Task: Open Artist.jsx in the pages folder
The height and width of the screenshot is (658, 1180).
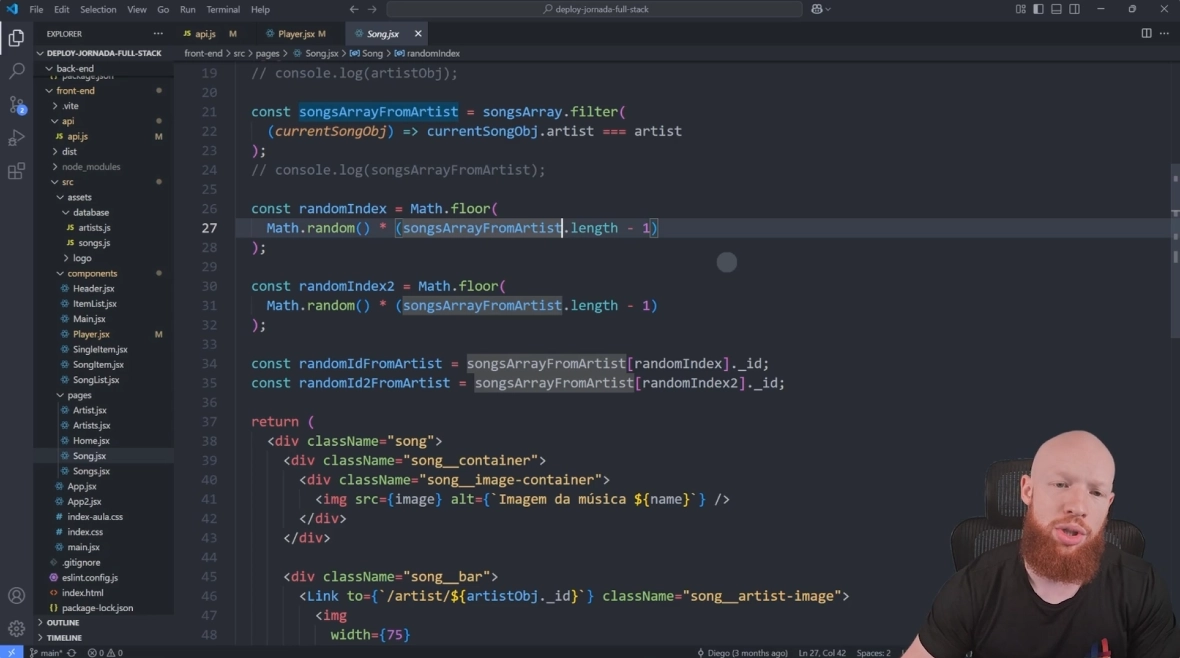Action: (89, 410)
